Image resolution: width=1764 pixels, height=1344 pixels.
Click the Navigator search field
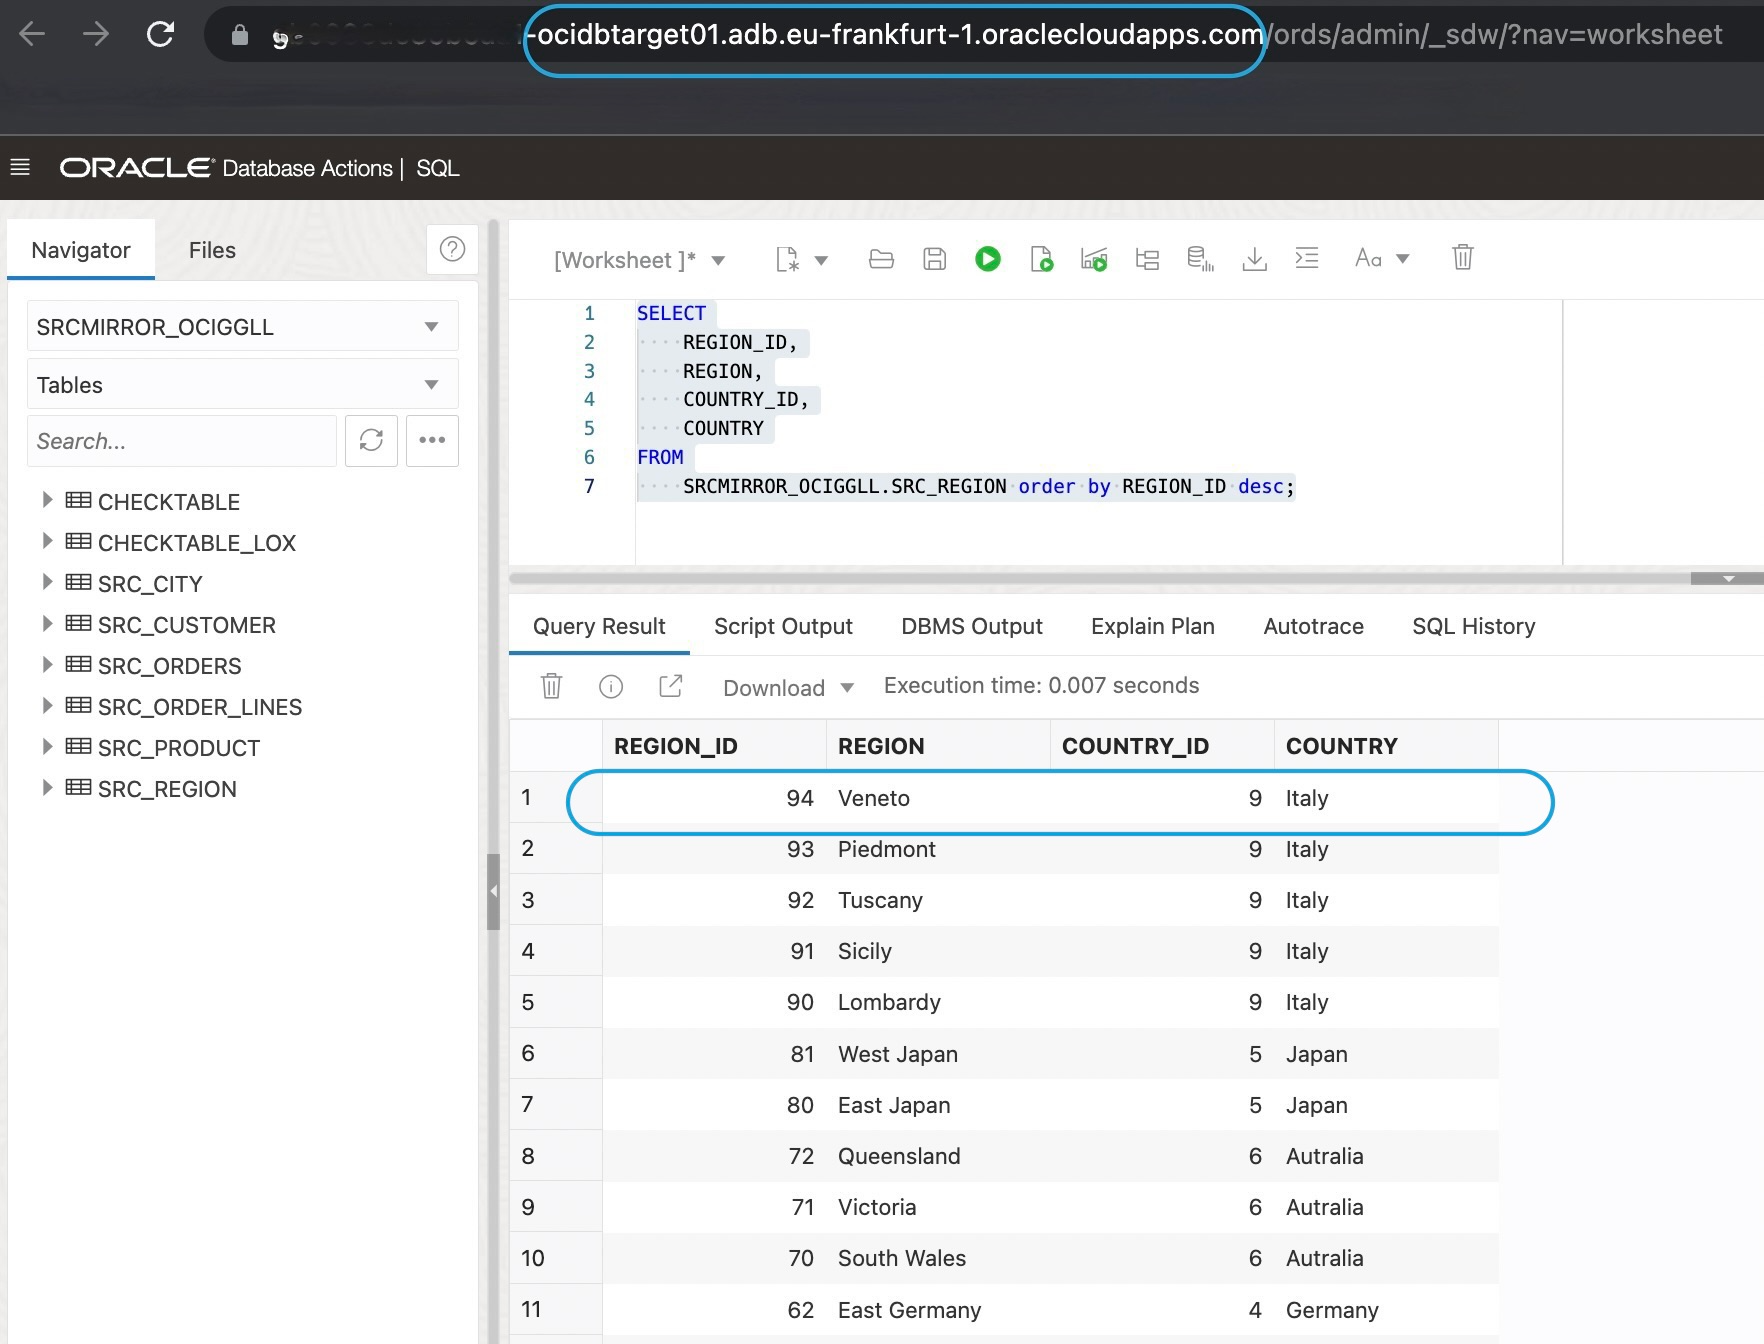[x=182, y=441]
